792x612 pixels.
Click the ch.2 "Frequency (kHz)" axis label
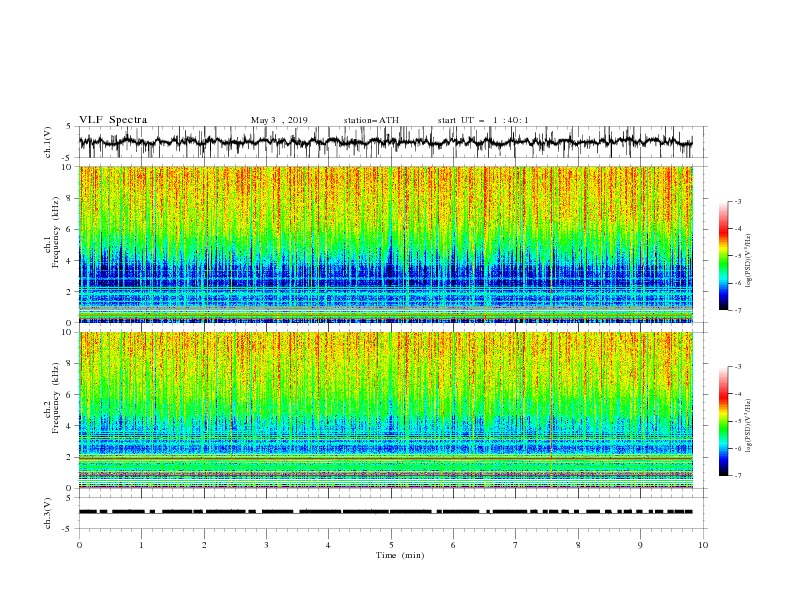click(x=57, y=398)
